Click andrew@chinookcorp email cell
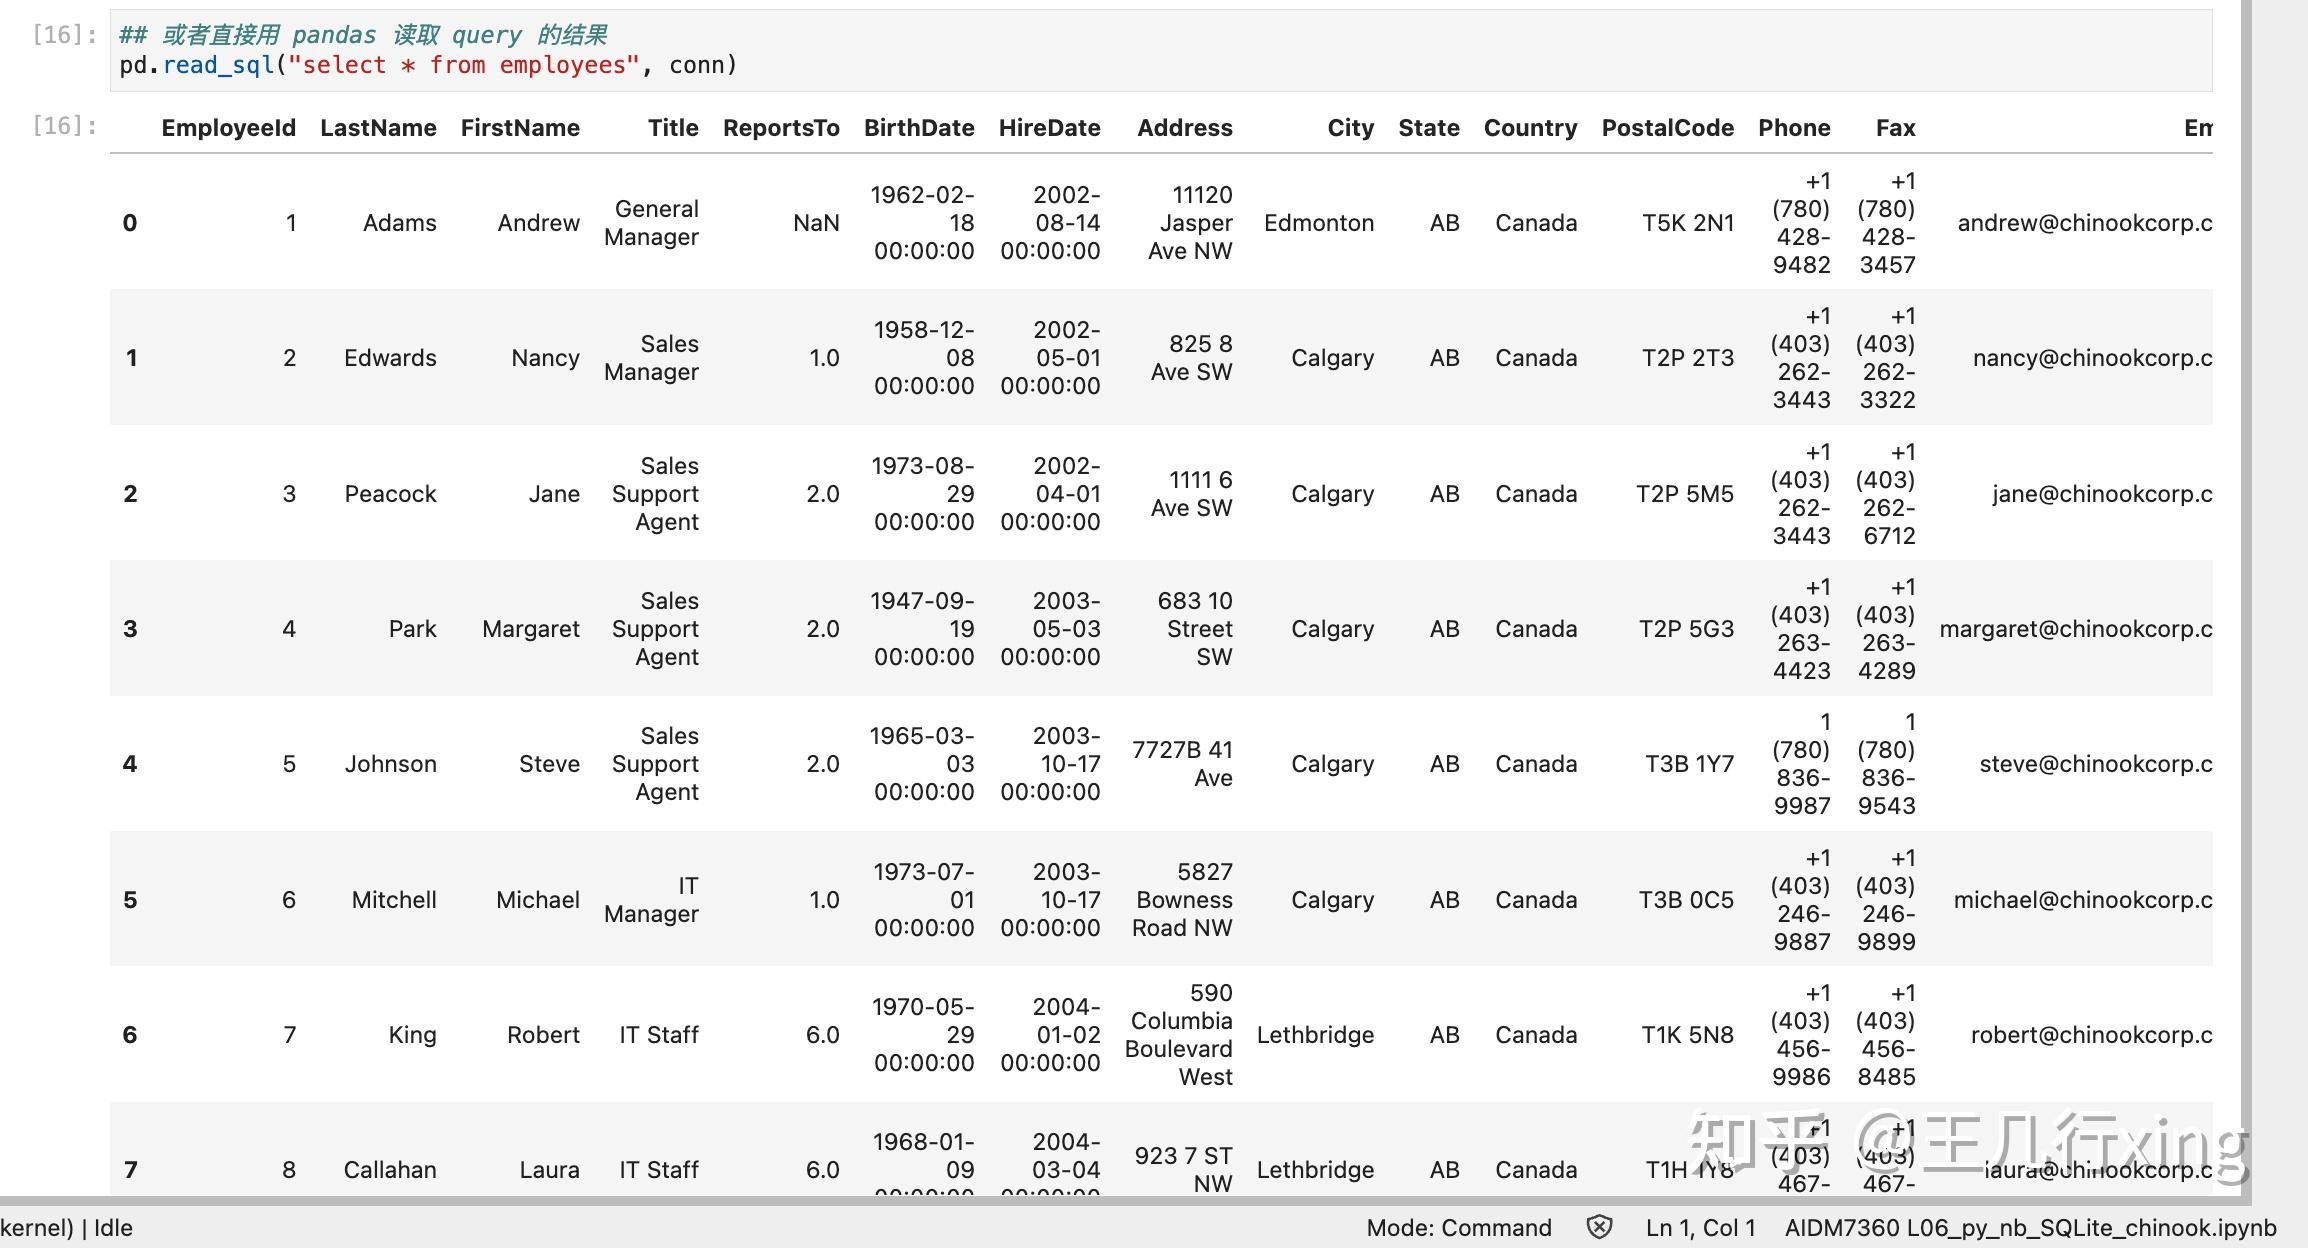The image size is (2308, 1248). [2084, 223]
